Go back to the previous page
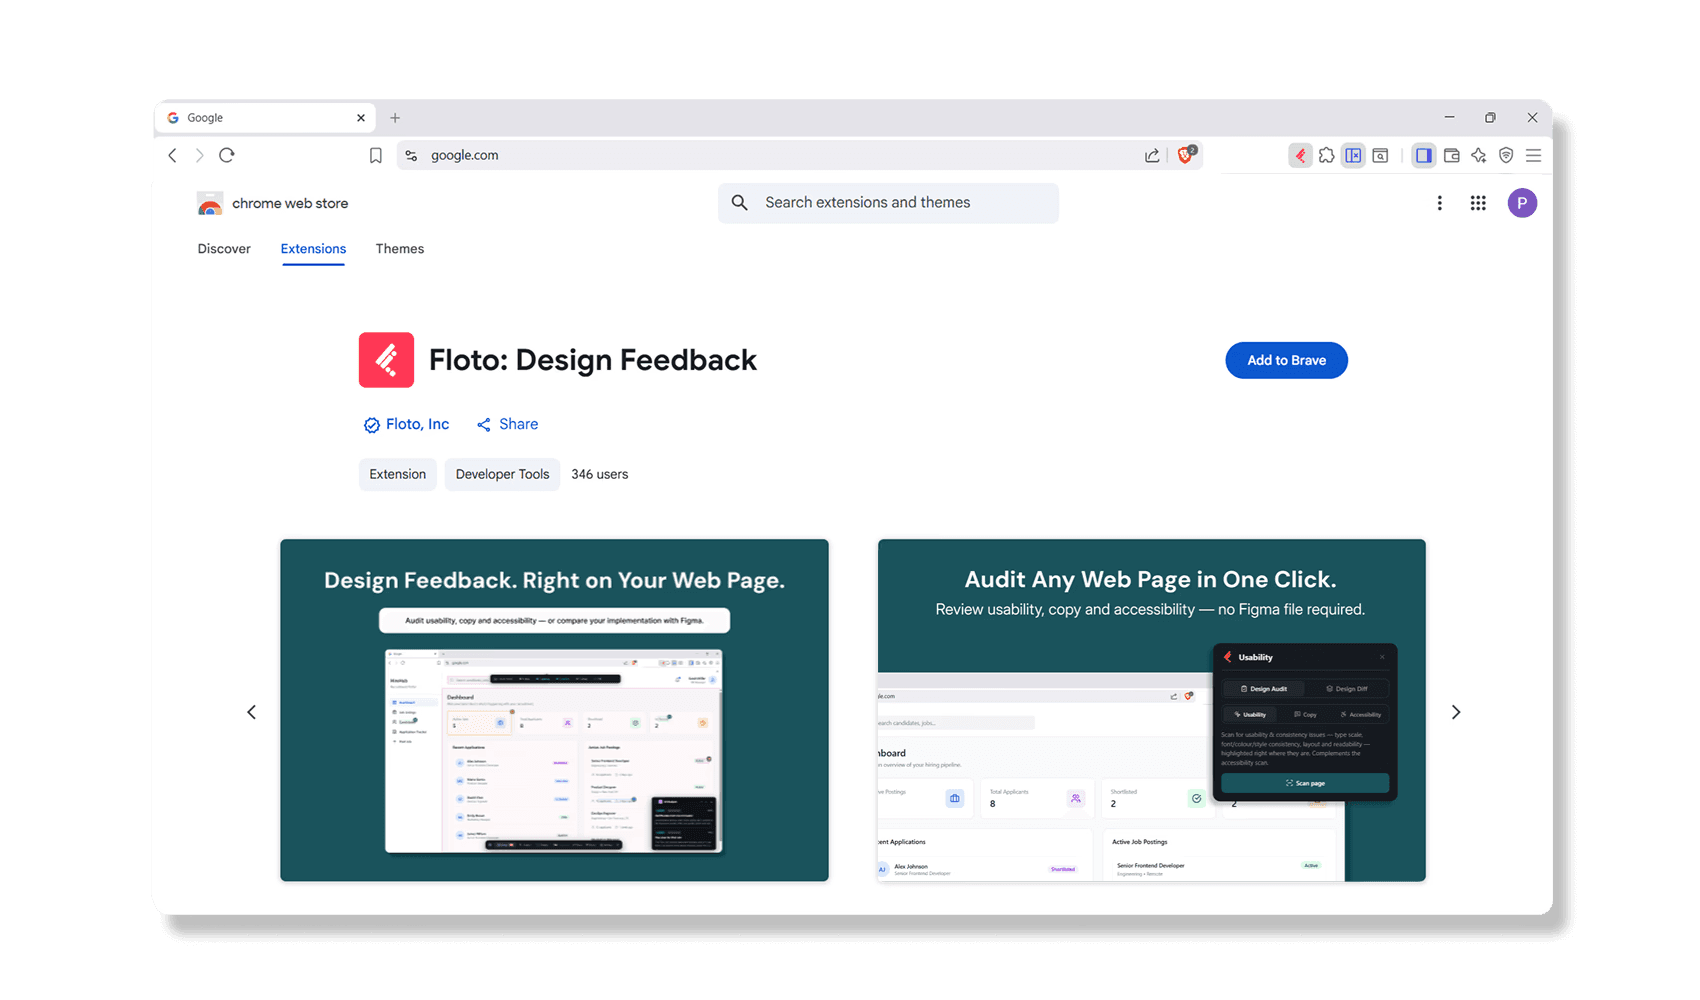The width and height of the screenshot is (1700, 1000). point(172,155)
